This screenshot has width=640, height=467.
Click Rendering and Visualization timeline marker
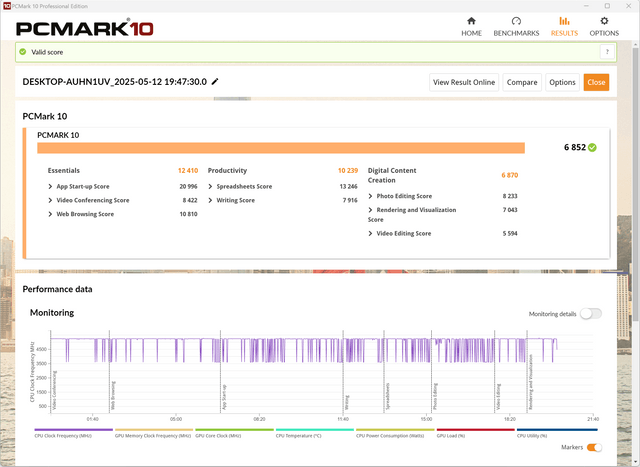tap(531, 382)
